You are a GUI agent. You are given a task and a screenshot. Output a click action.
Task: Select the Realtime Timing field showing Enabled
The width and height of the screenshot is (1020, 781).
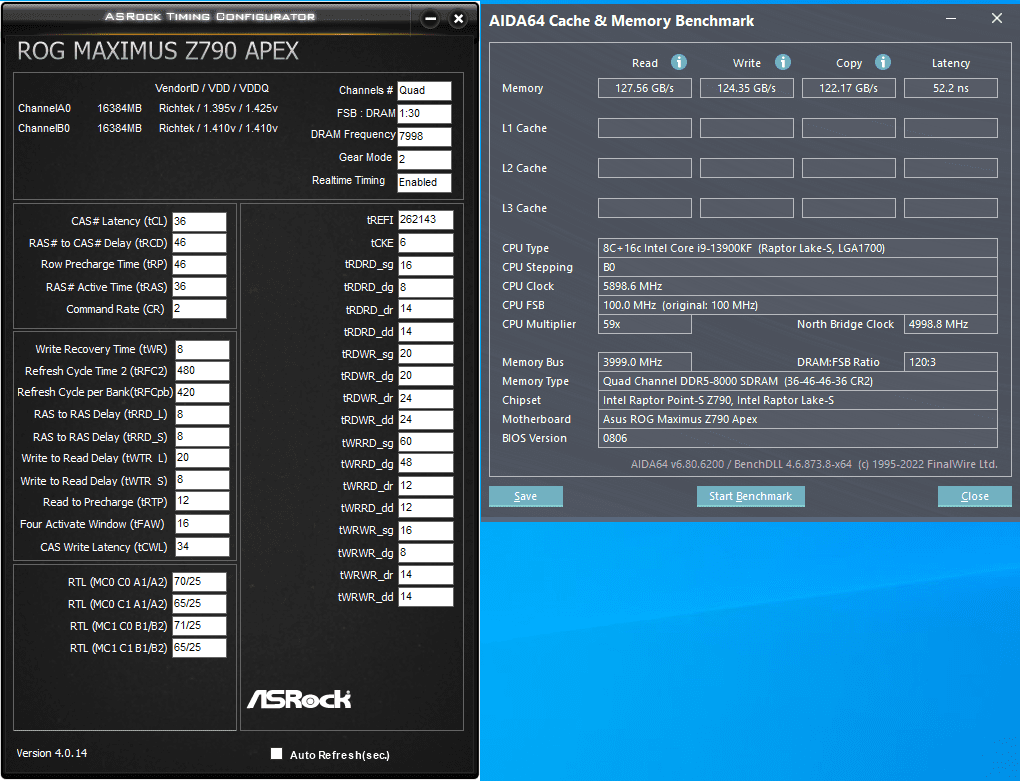pos(424,183)
